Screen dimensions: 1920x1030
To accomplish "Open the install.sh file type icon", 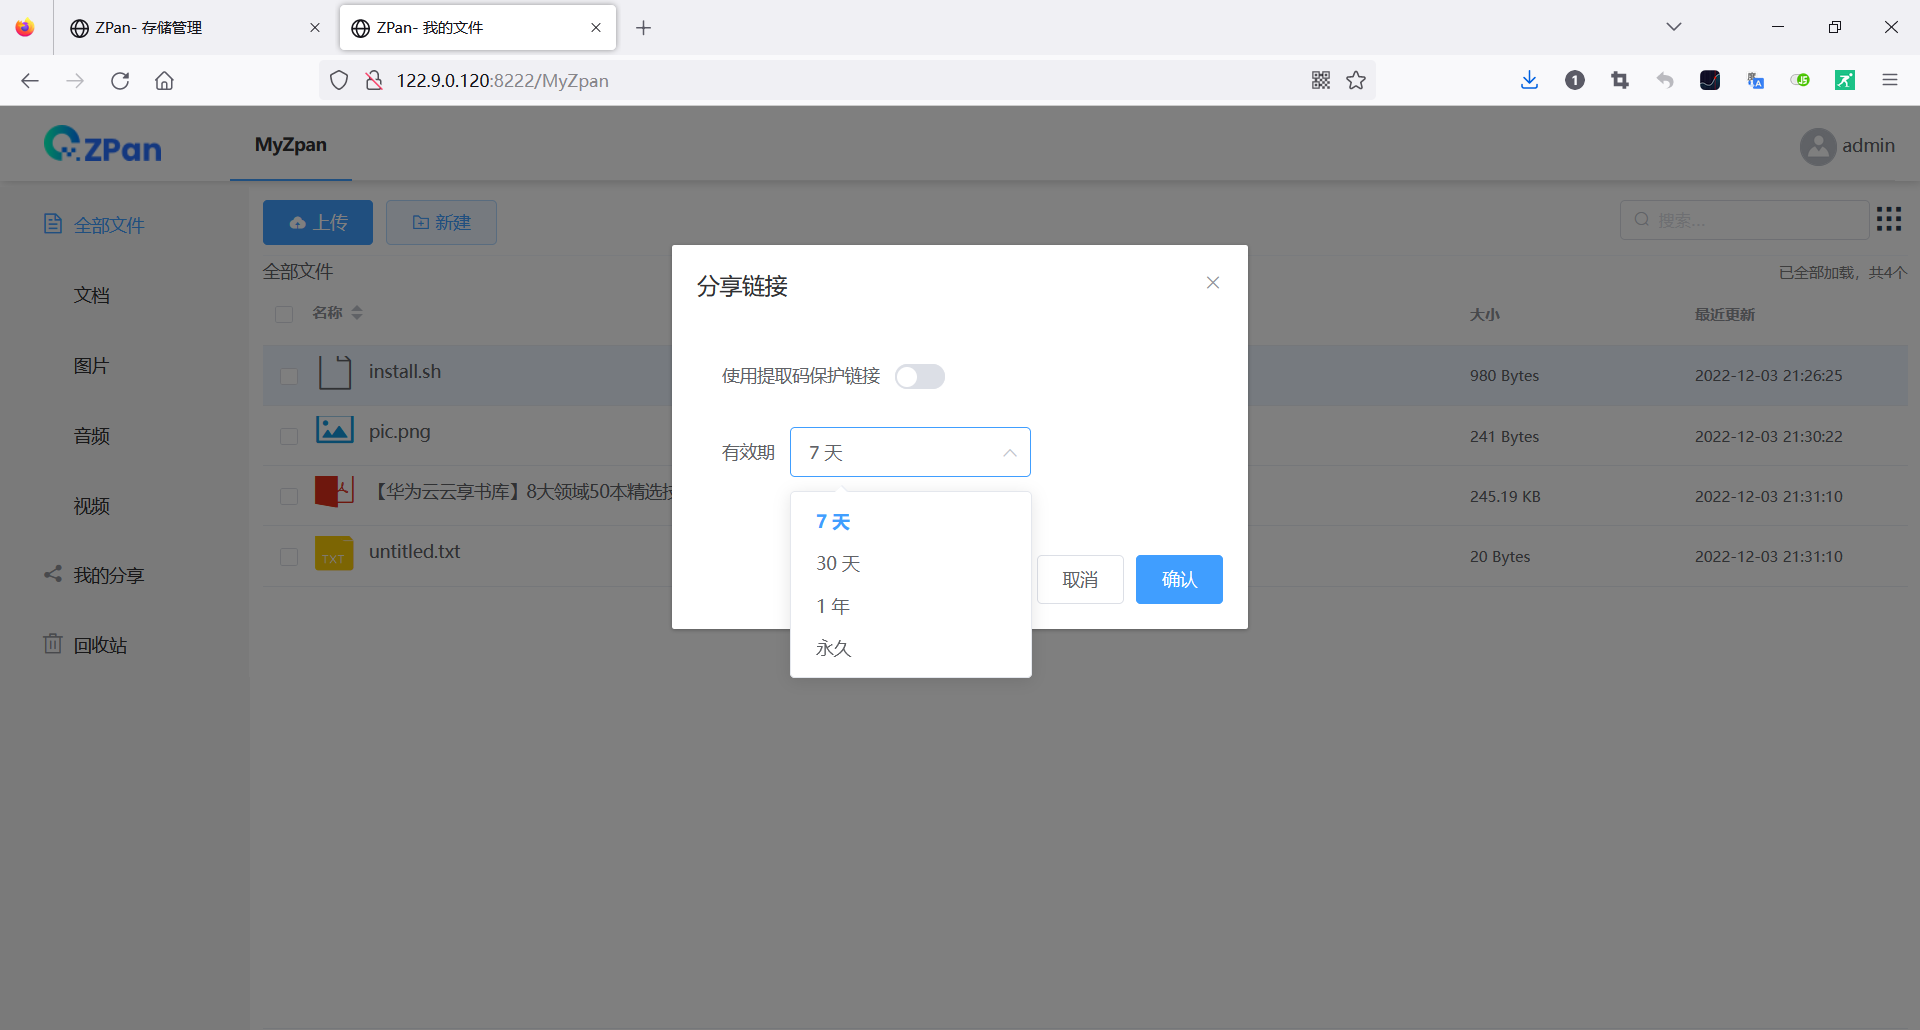I will click(x=334, y=371).
